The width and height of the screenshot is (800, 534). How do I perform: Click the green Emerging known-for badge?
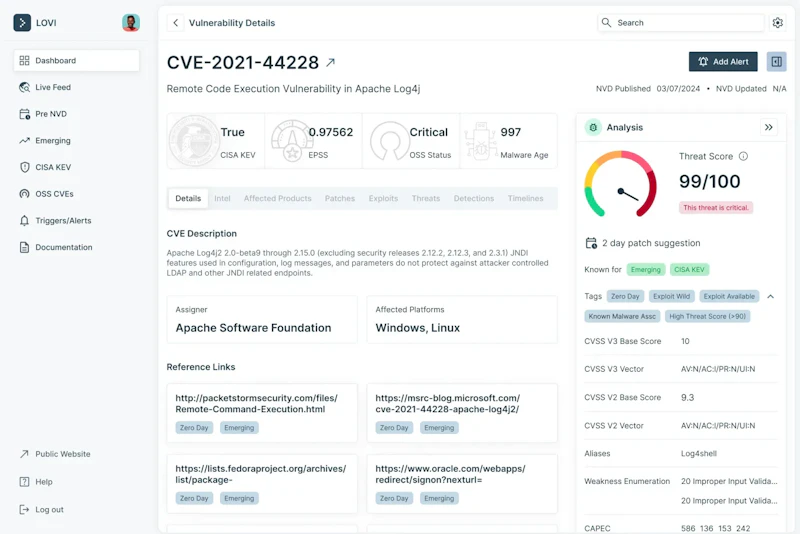pyautogui.click(x=645, y=270)
